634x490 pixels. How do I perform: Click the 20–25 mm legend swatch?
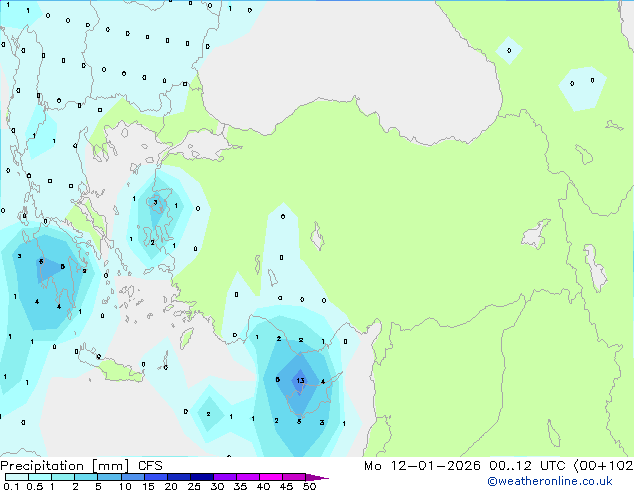point(179,477)
